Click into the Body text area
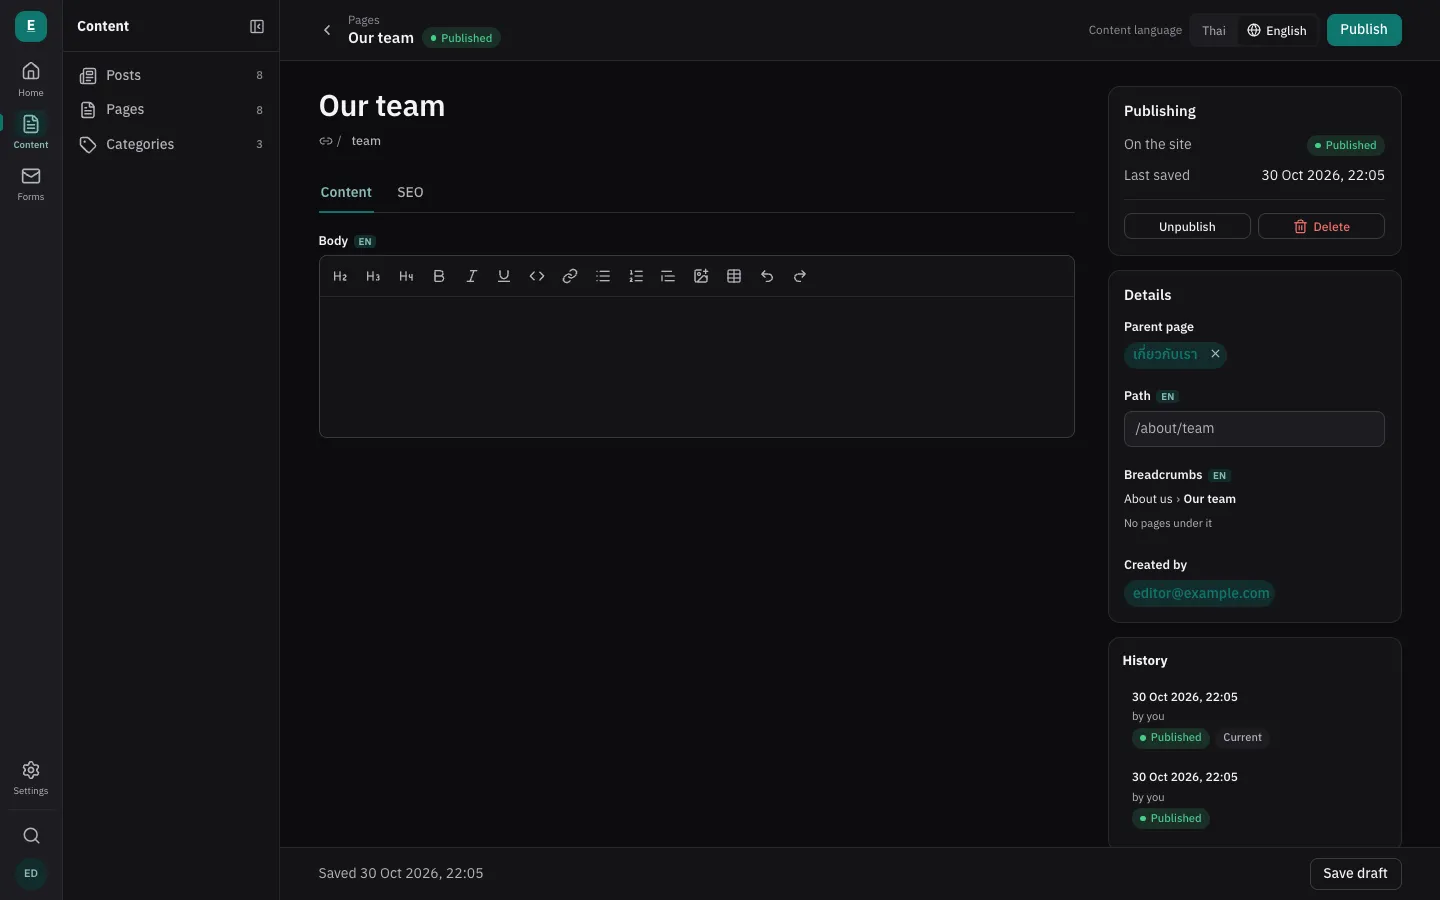The height and width of the screenshot is (900, 1440). (697, 366)
